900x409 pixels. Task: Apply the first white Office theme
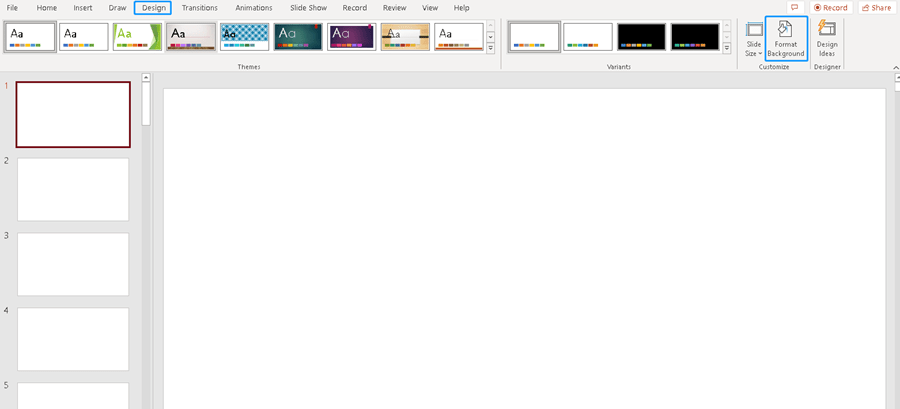tap(30, 37)
